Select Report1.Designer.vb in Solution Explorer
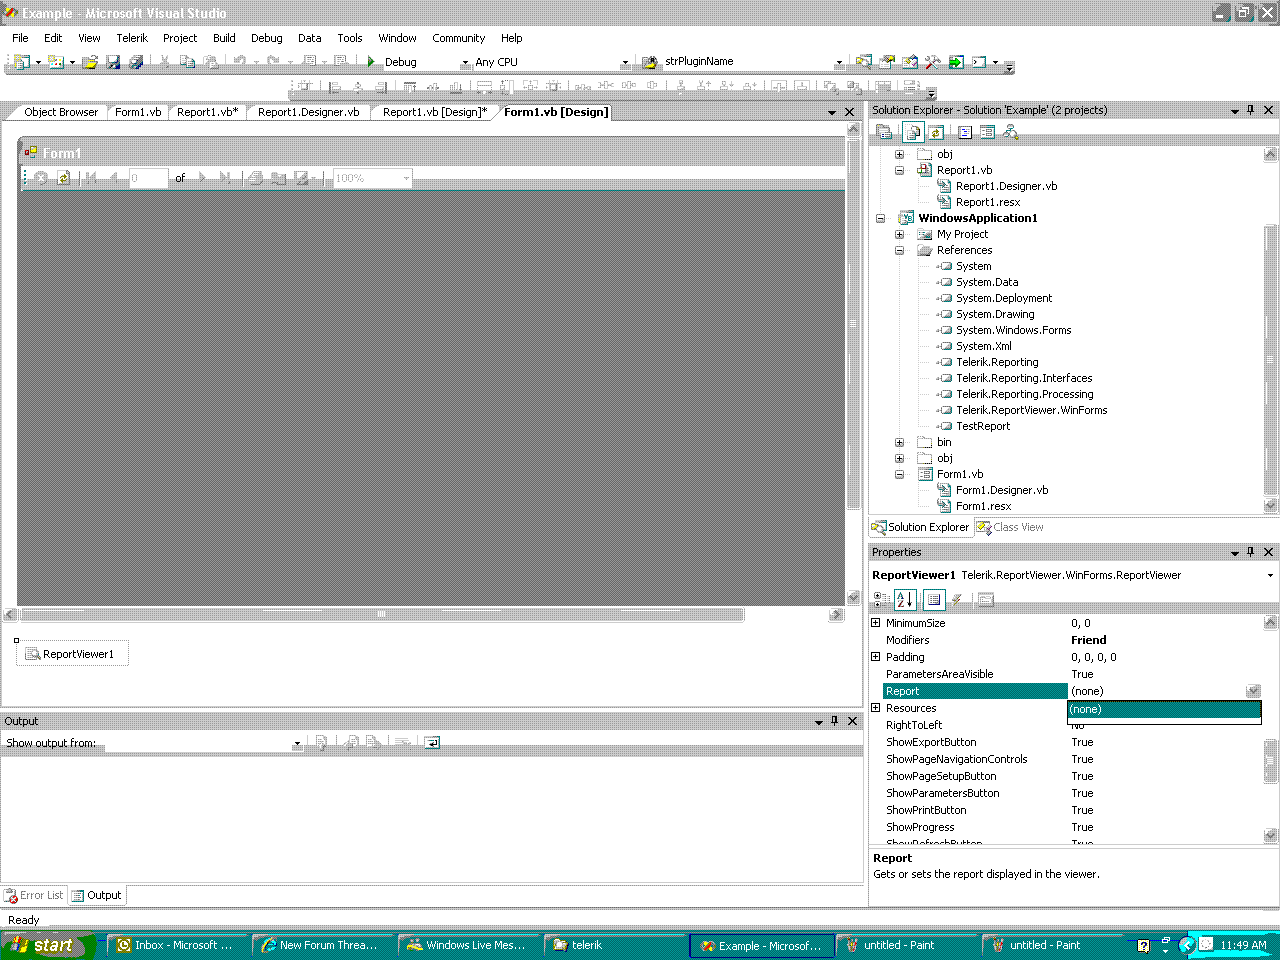Screen dimensions: 1280x960 1006,186
